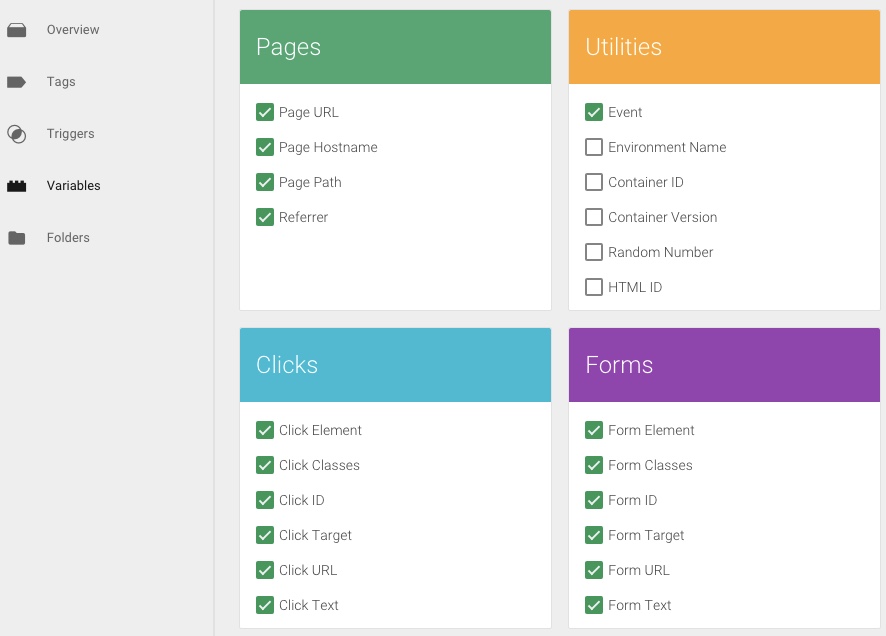Untick the Referrer checkbox
This screenshot has width=886, height=636.
[265, 217]
